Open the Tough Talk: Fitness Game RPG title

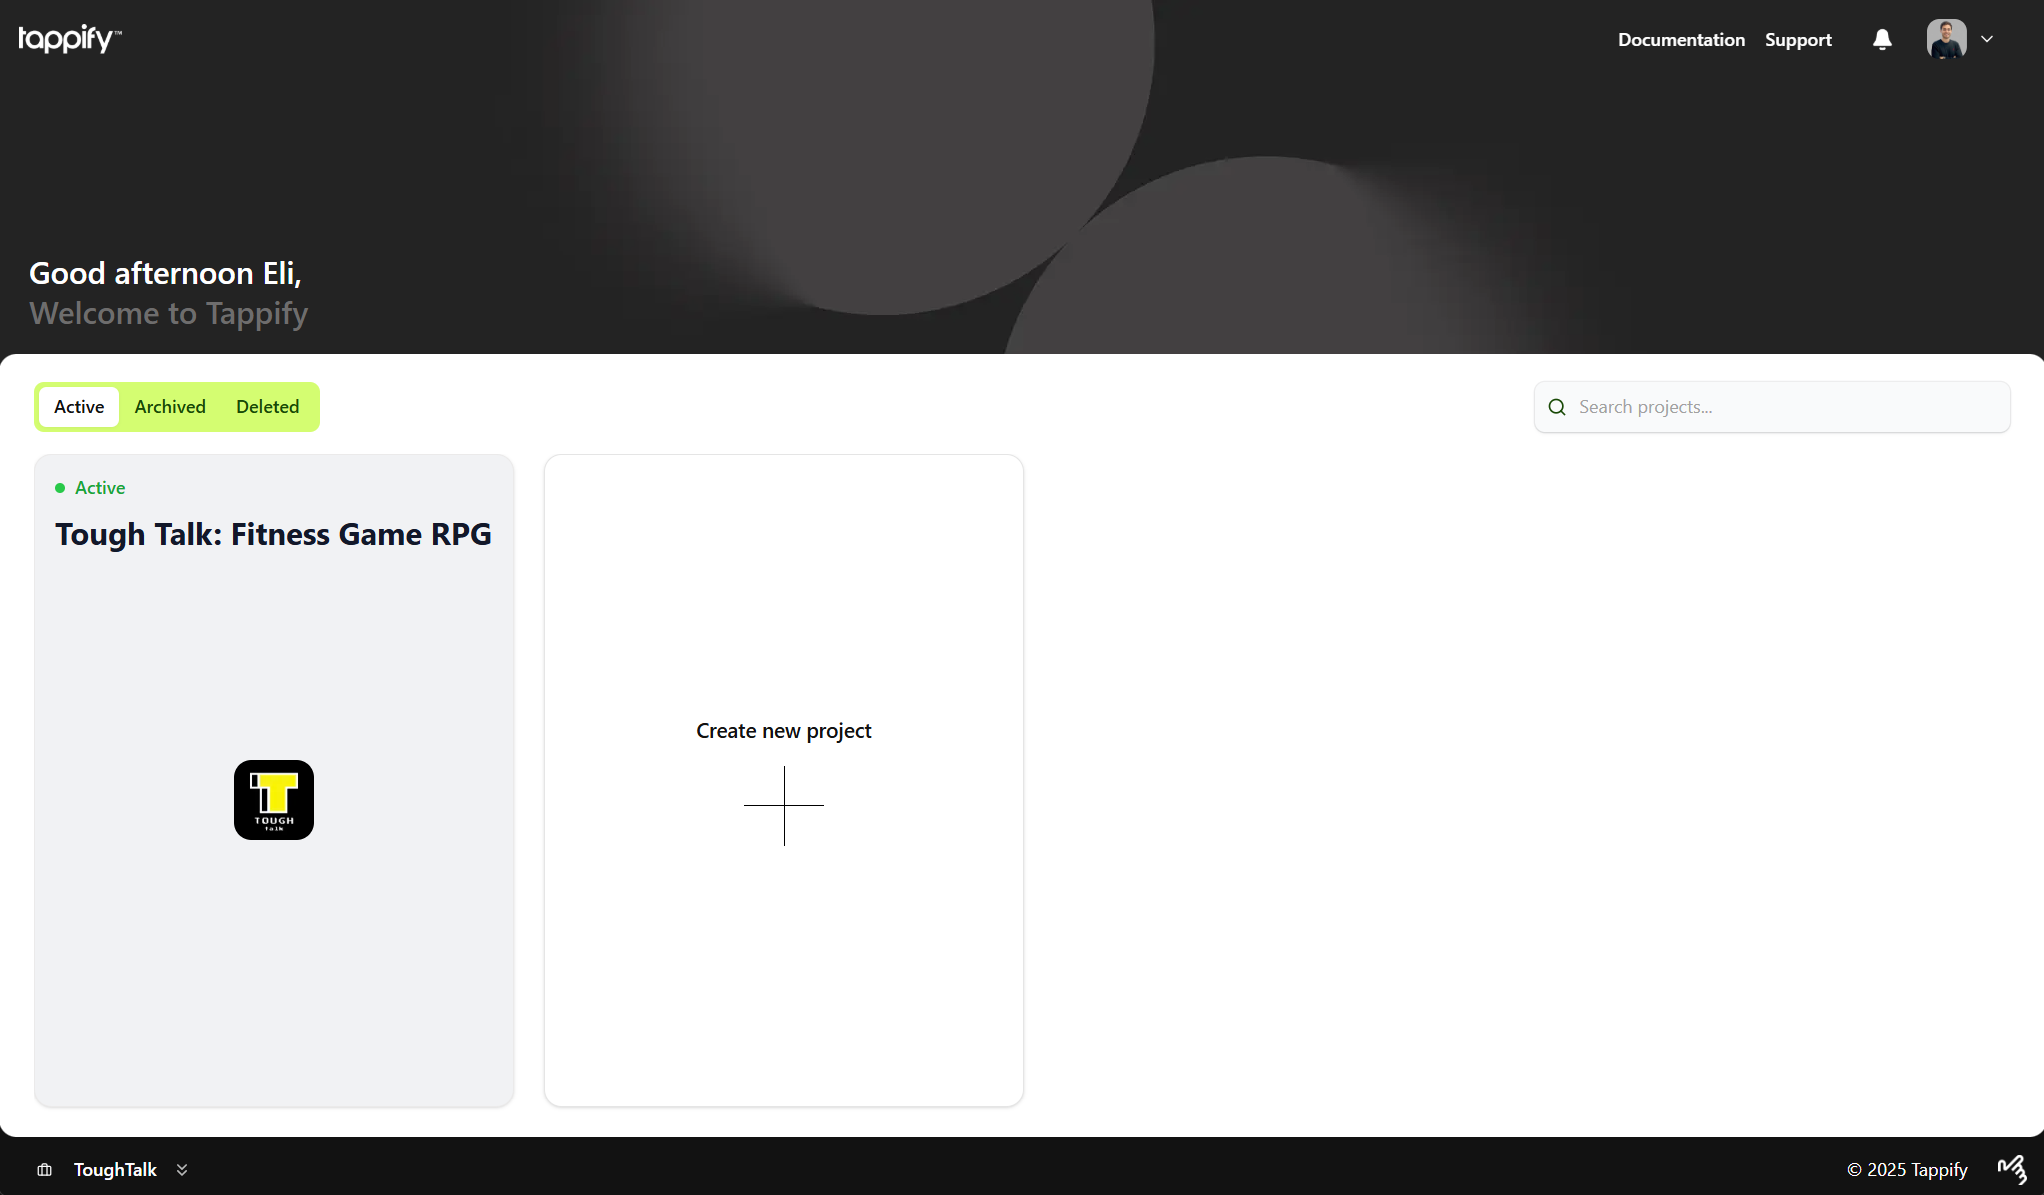tap(273, 535)
